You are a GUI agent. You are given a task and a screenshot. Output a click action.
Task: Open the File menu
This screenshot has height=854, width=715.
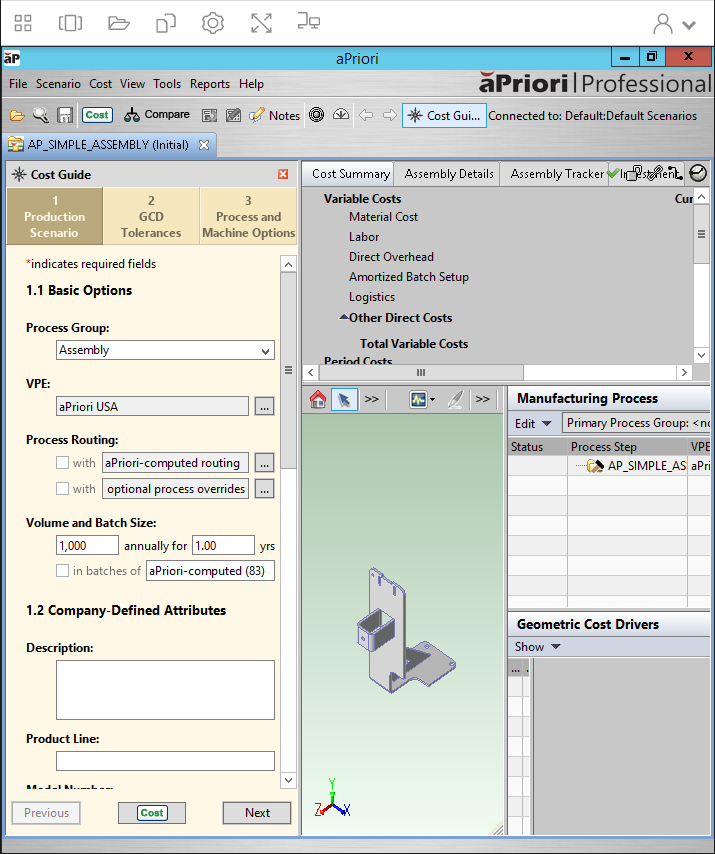coord(18,84)
